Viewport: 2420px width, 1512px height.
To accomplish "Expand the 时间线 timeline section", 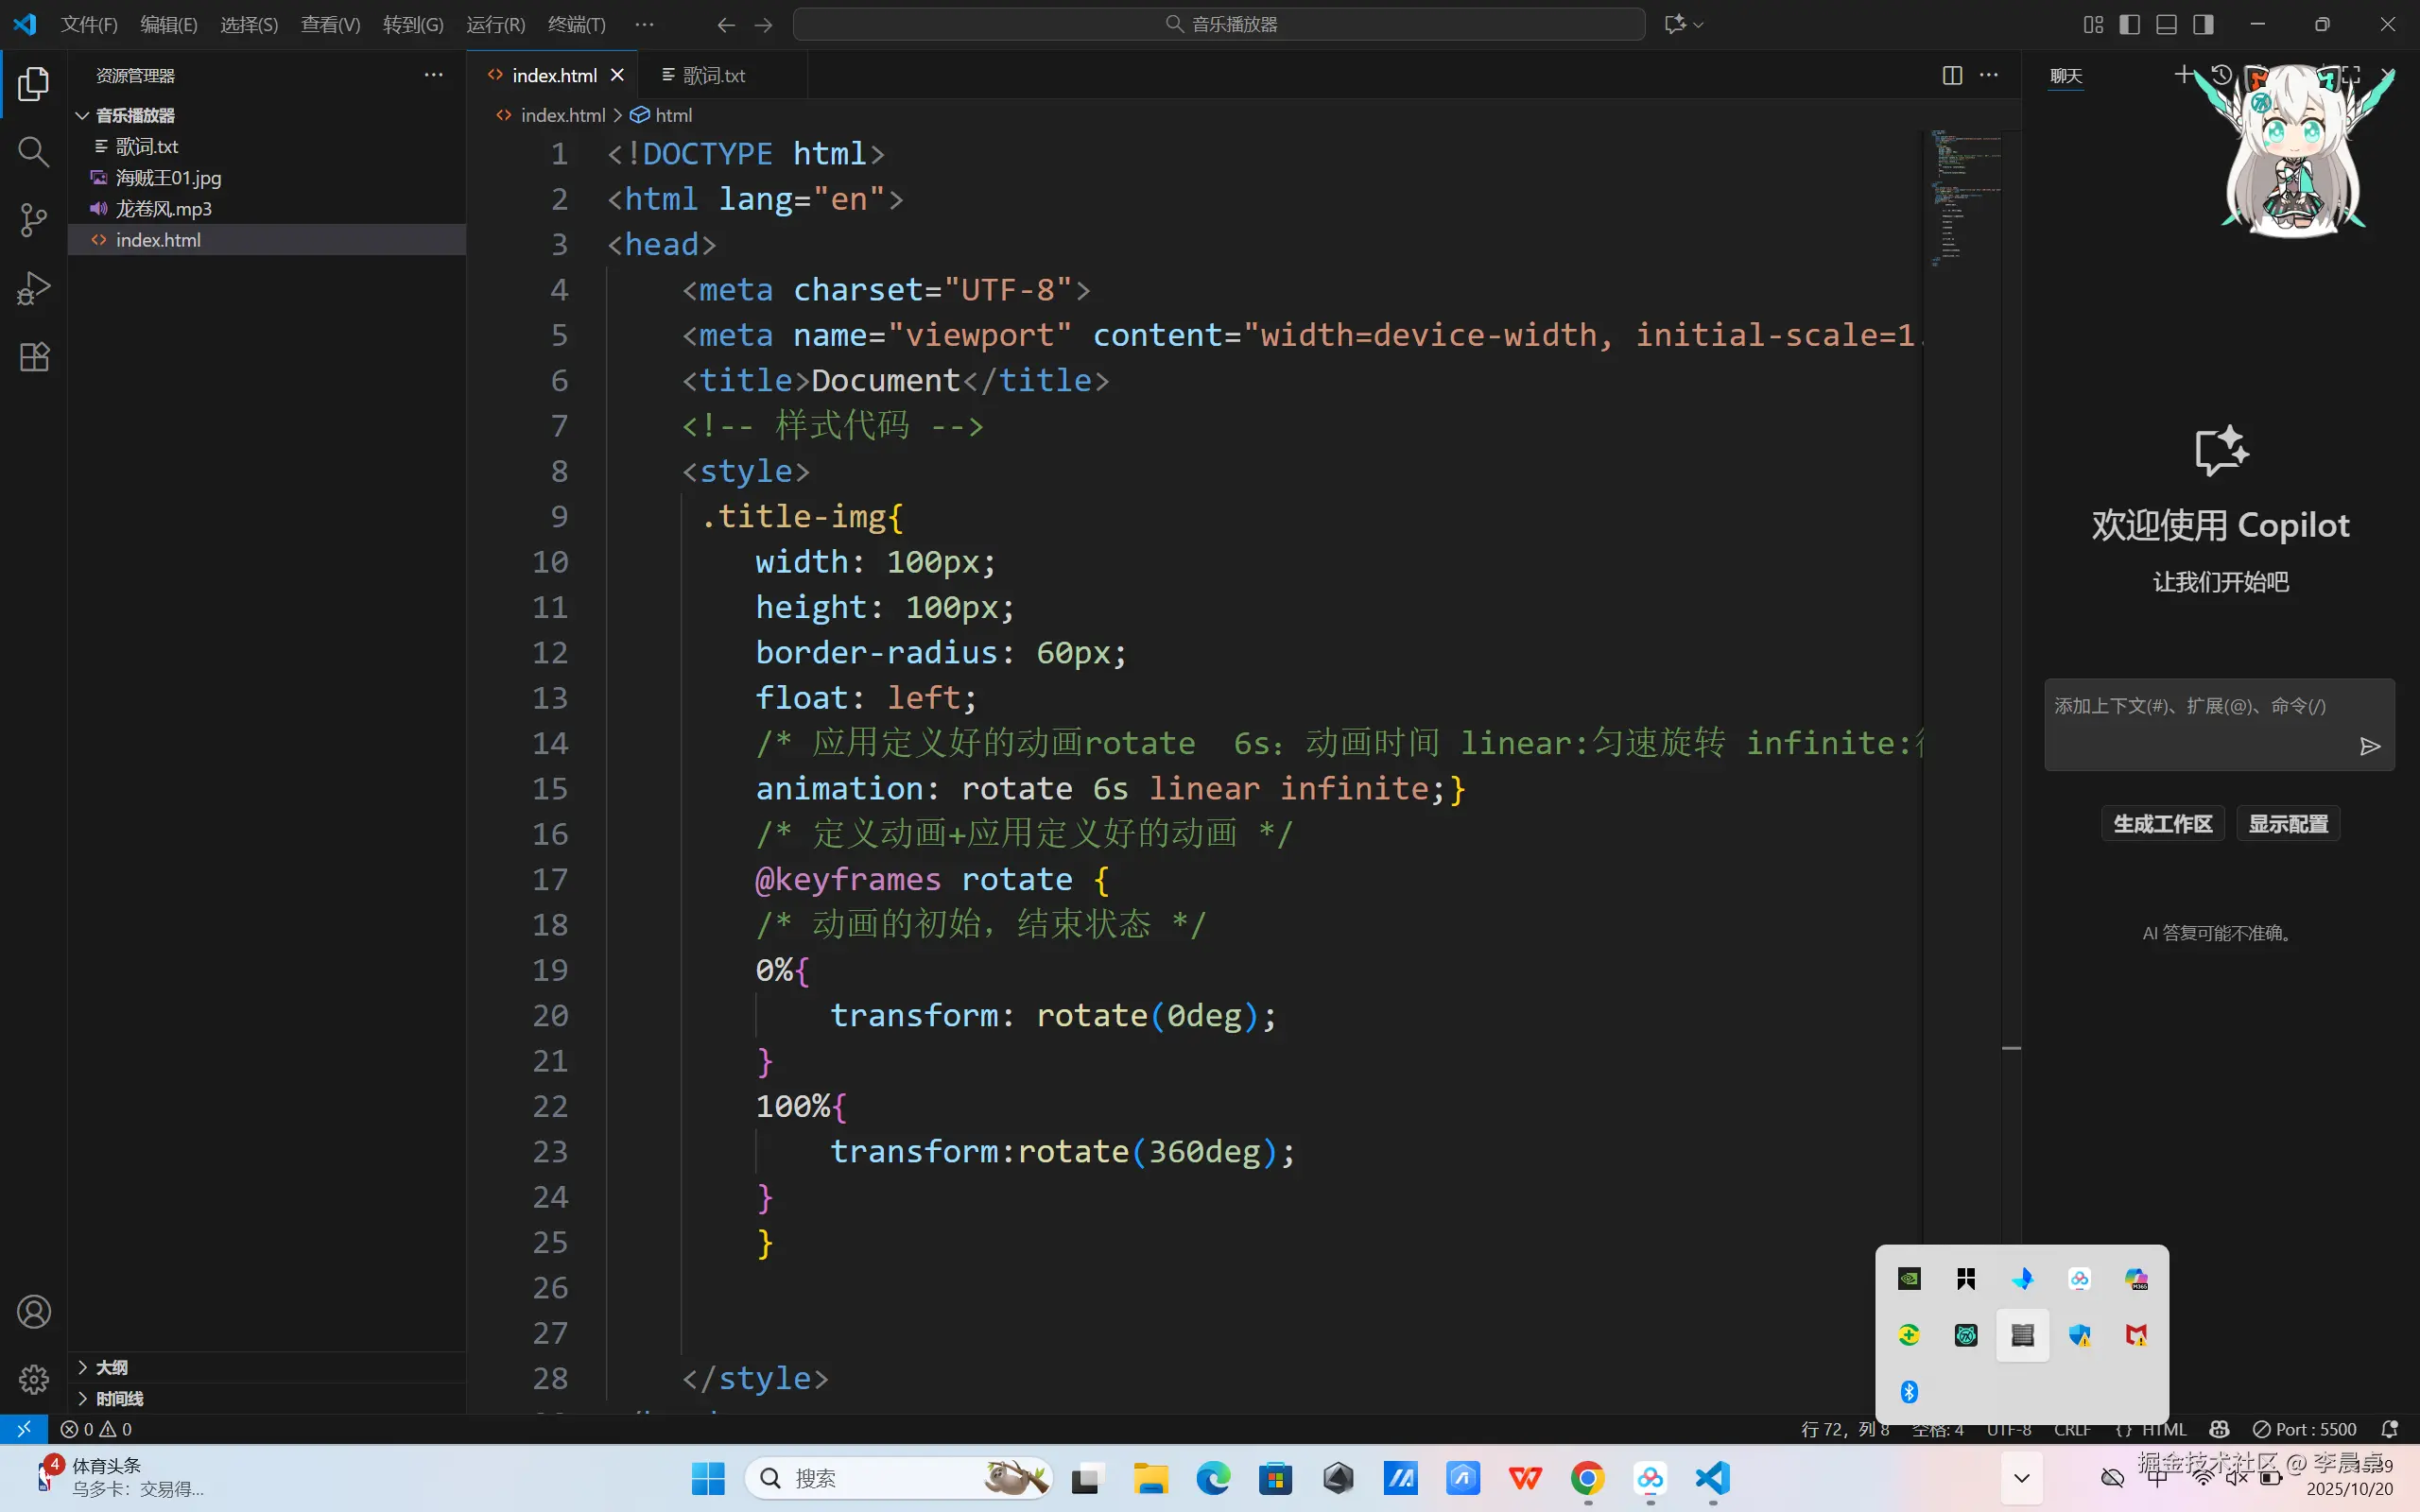I will tap(118, 1398).
